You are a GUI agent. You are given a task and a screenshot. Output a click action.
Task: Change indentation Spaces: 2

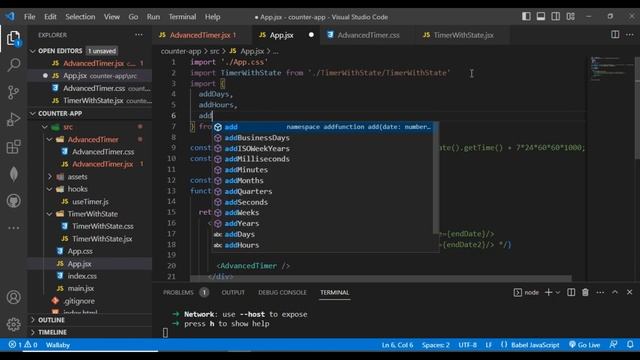point(436,345)
